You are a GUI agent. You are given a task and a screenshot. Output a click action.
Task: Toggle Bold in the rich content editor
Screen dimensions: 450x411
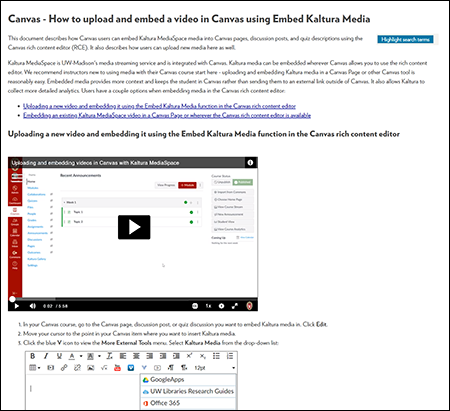point(32,356)
